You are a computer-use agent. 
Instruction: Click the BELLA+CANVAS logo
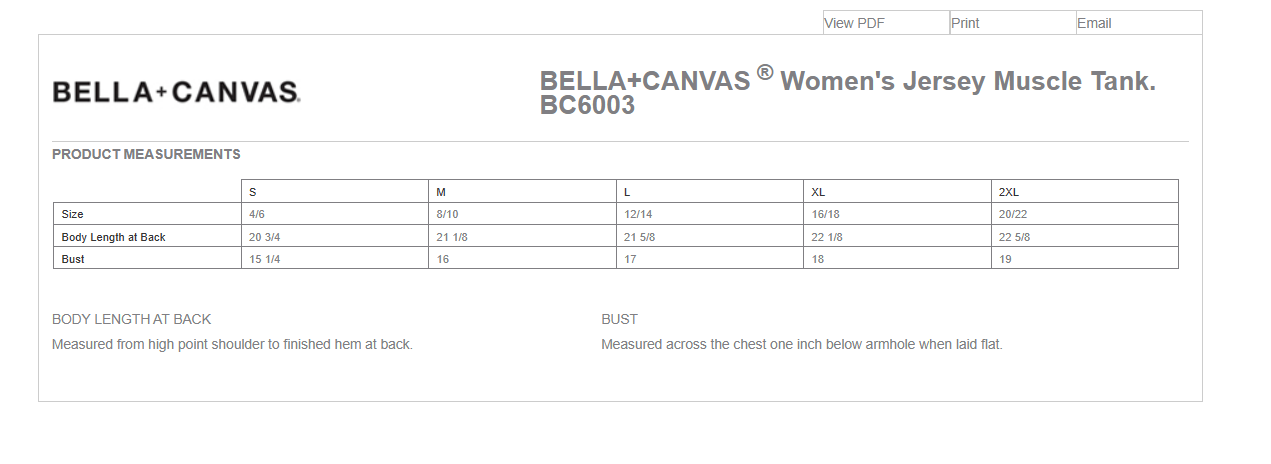pos(176,92)
